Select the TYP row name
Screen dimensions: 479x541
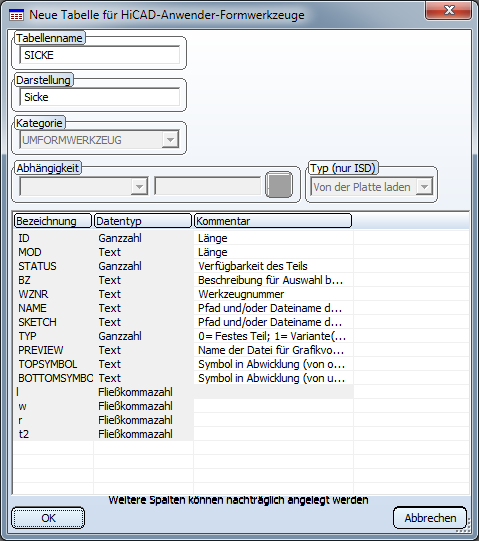pyautogui.click(x=27, y=336)
